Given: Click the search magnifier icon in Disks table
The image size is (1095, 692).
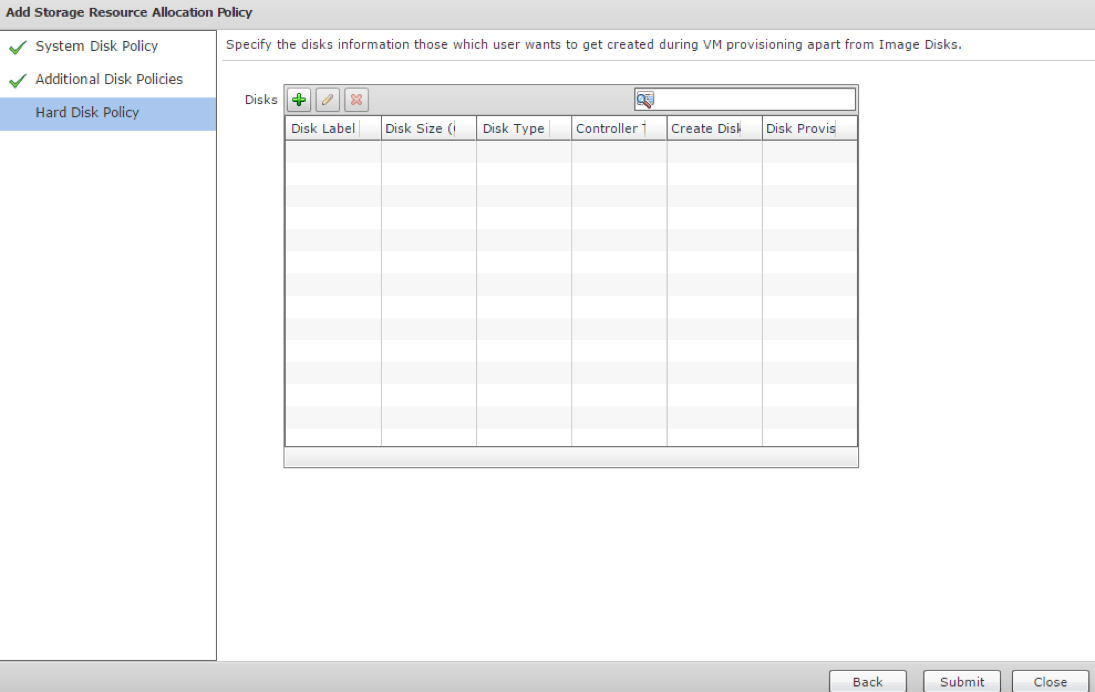Looking at the screenshot, I should pyautogui.click(x=645, y=100).
